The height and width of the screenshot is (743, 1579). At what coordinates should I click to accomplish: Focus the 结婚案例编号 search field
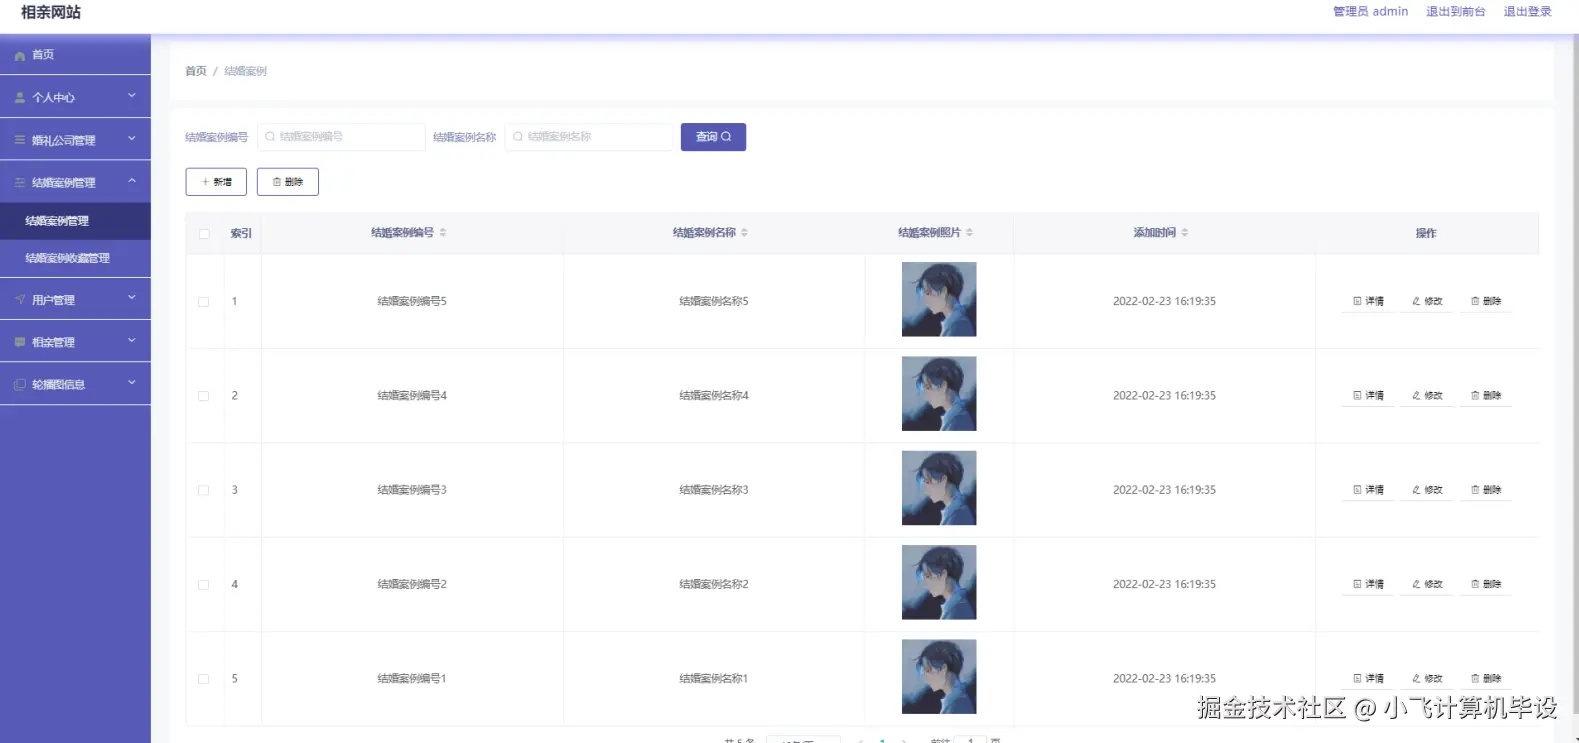click(x=341, y=137)
